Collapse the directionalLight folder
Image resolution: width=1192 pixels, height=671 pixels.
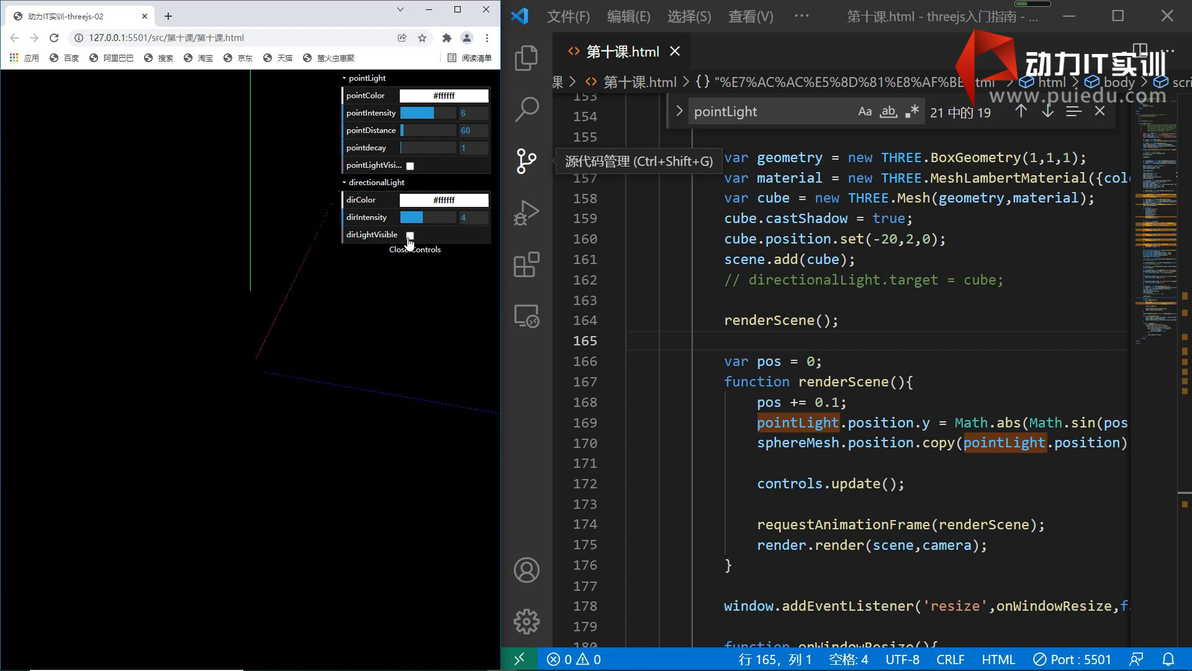coord(375,183)
